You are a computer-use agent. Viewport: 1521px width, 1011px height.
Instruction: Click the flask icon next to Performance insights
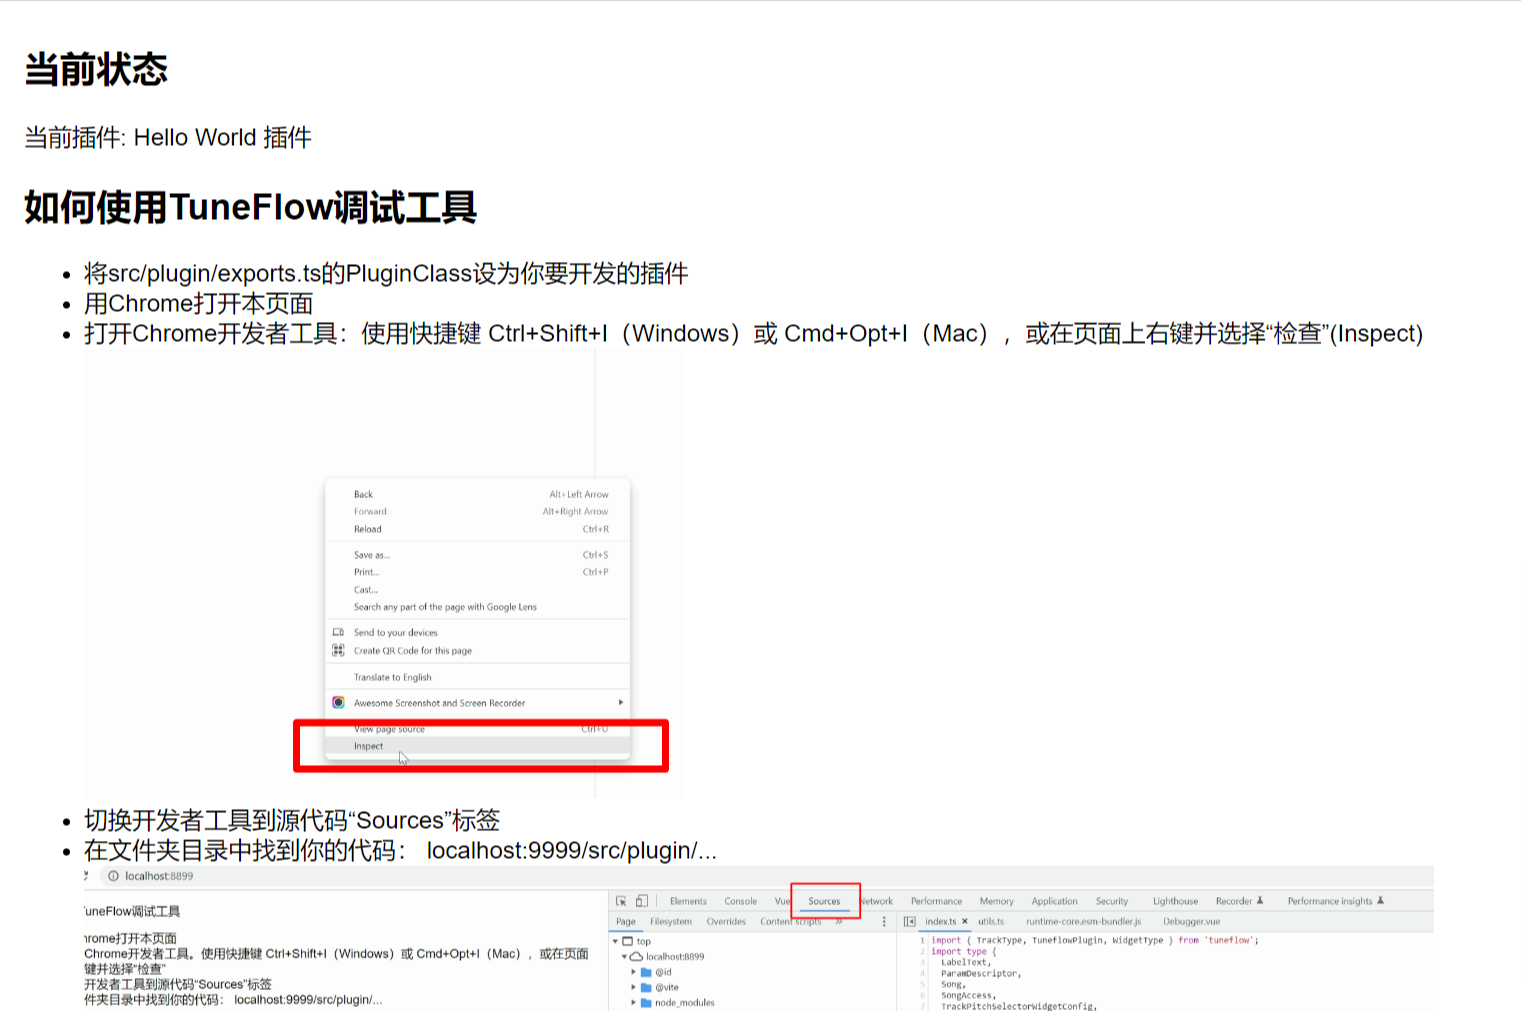(1380, 901)
